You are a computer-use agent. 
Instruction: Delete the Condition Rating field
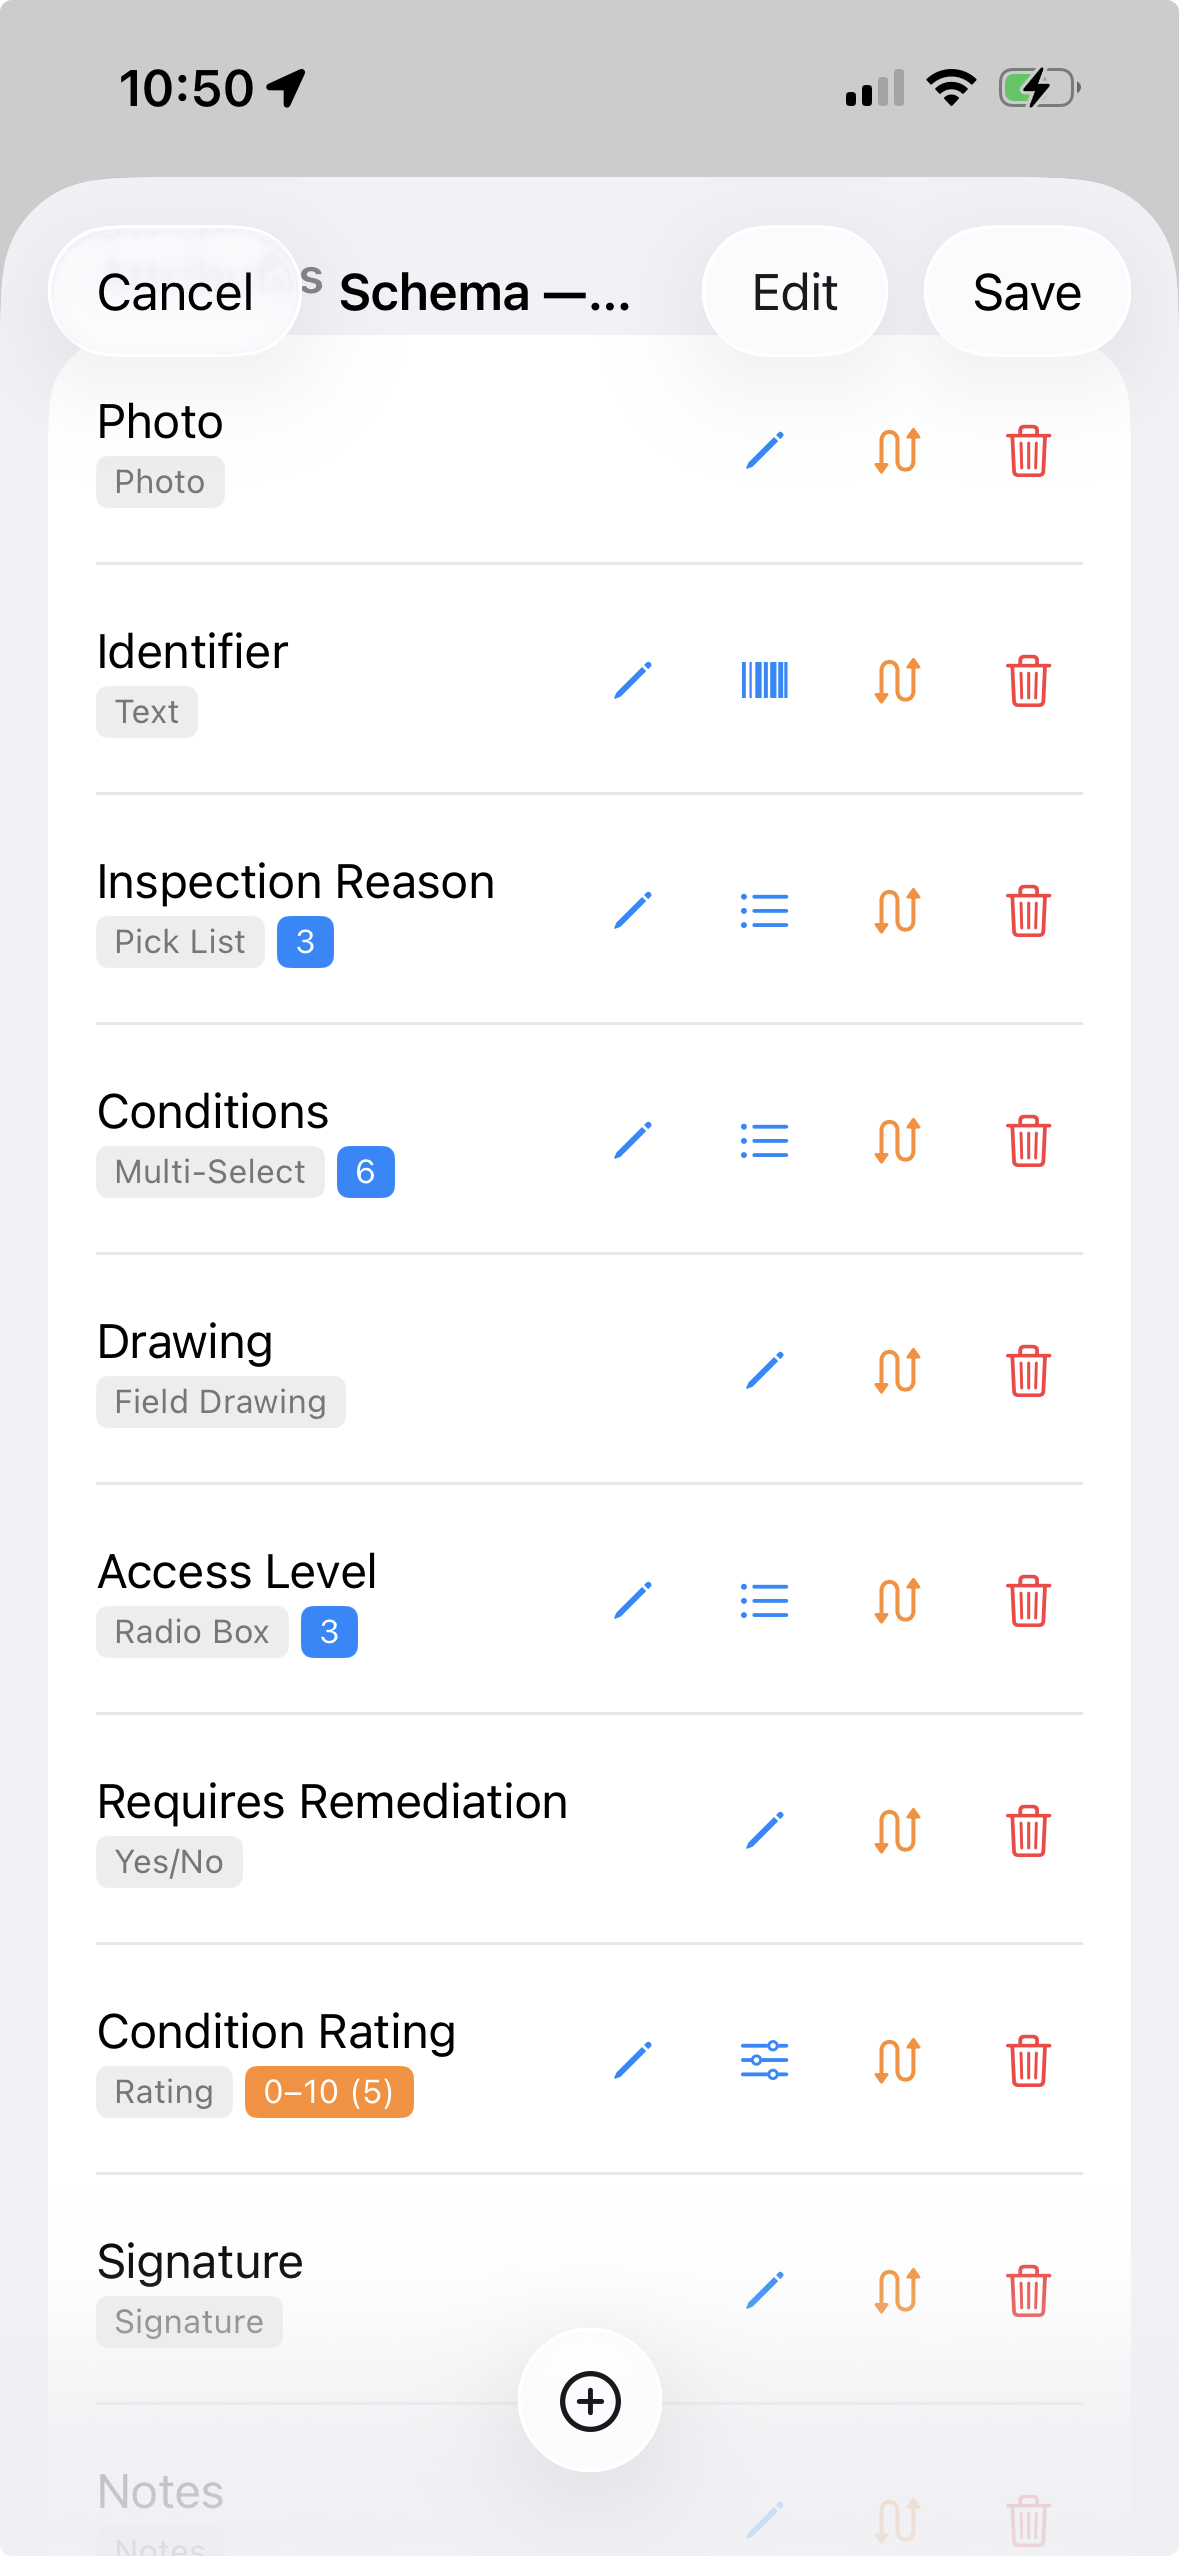(1028, 2061)
